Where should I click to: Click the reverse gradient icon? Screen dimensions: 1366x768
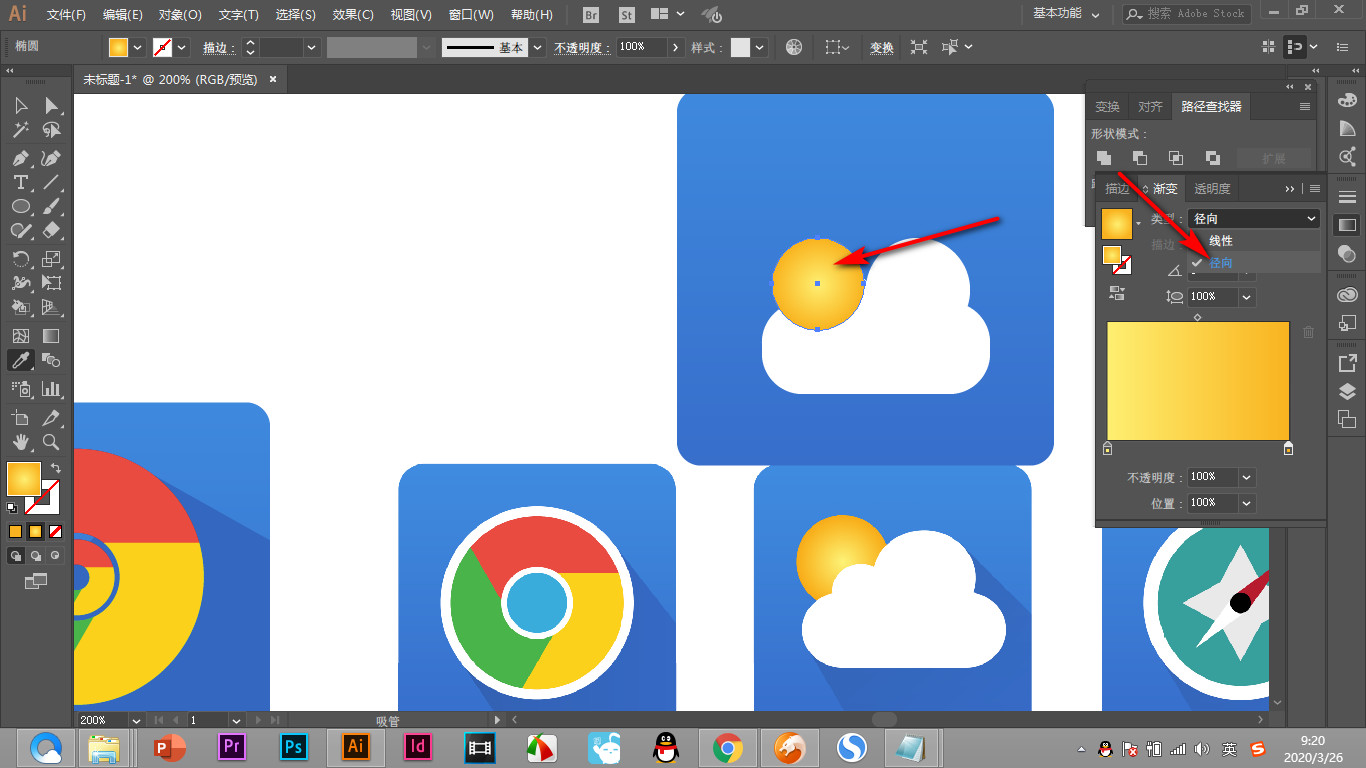point(1117,293)
